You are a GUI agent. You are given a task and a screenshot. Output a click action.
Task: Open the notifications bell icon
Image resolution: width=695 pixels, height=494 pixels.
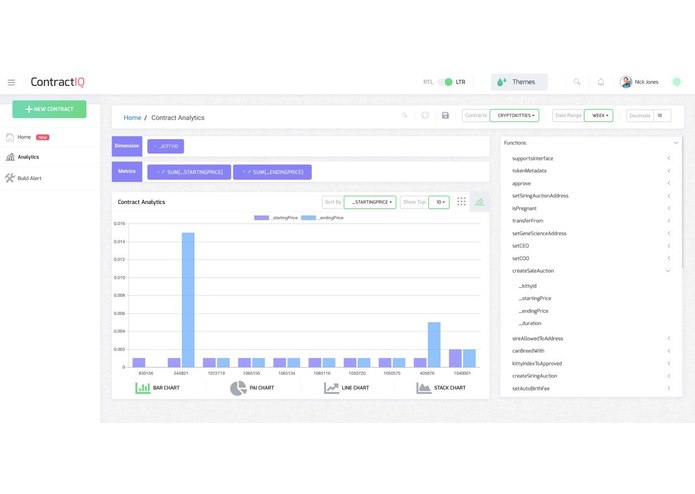coord(601,82)
